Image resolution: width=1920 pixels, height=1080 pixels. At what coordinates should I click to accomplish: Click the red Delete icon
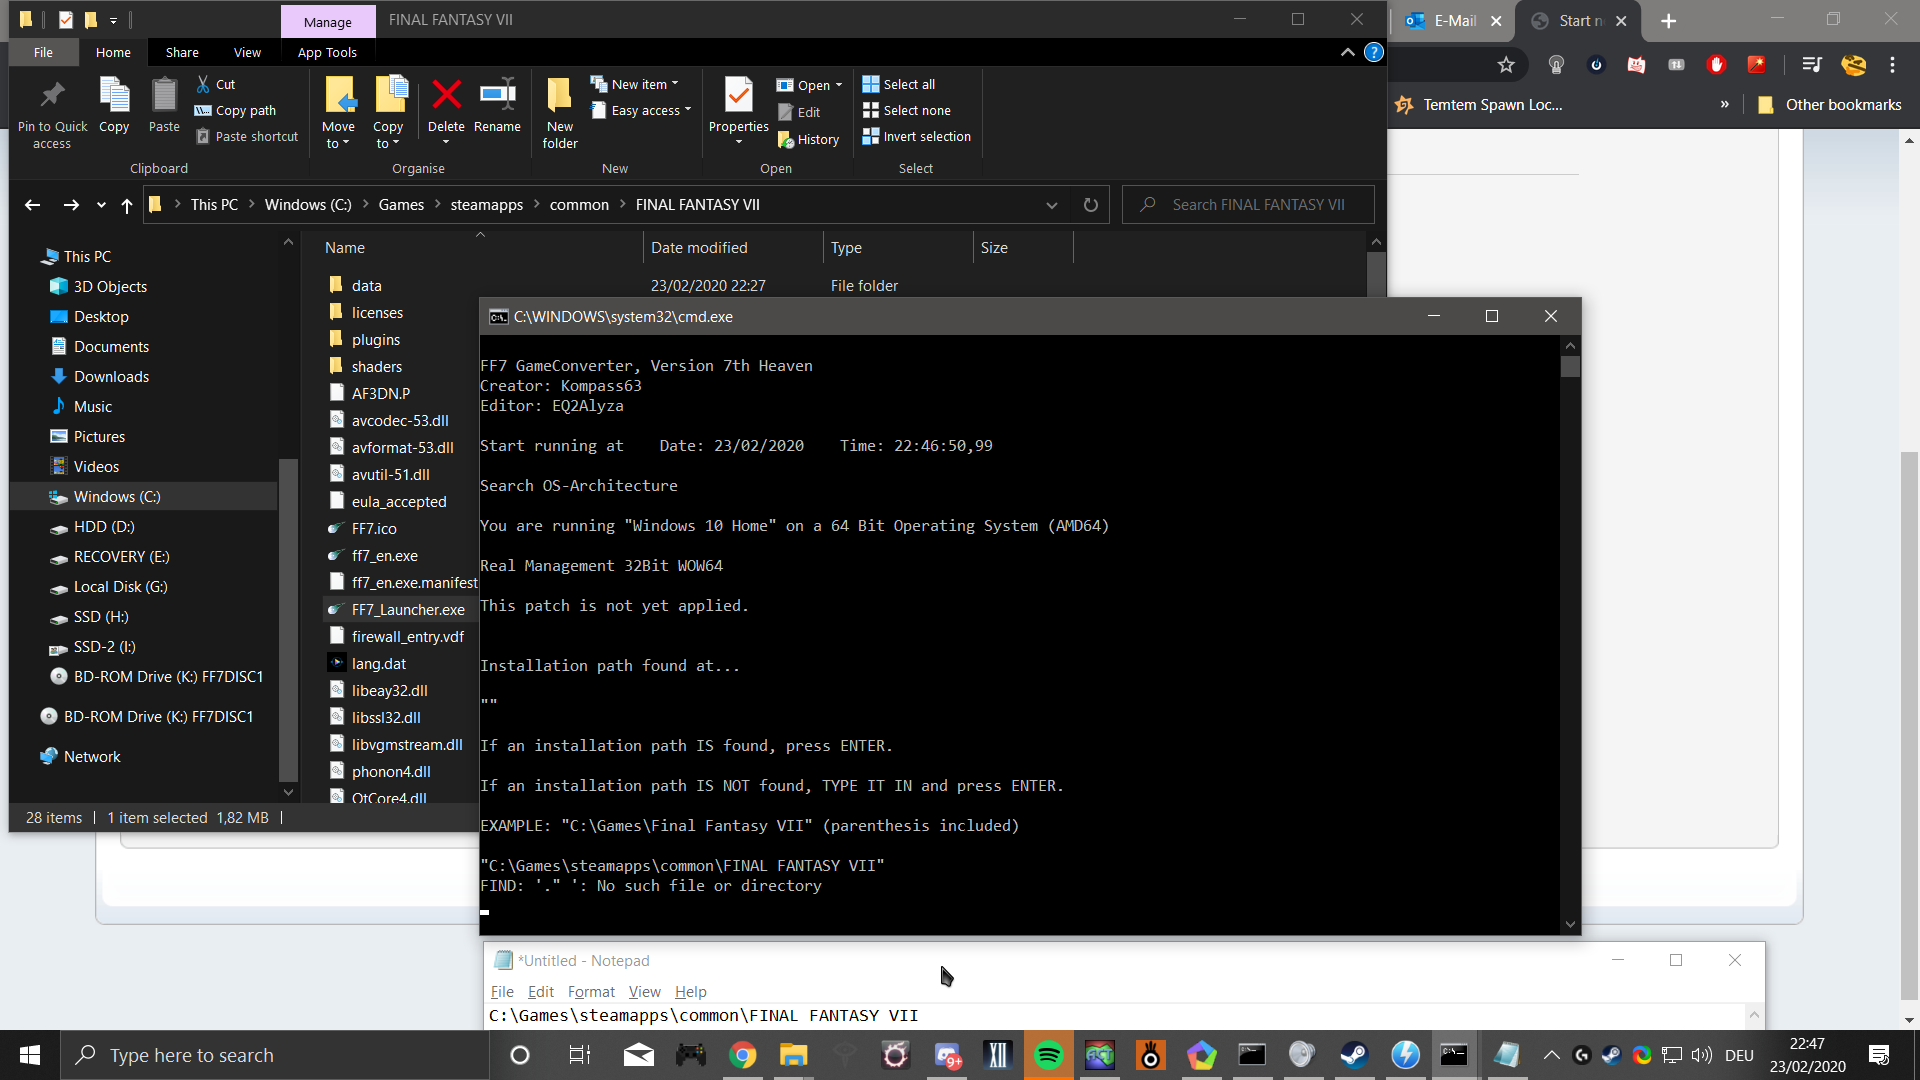point(446,95)
